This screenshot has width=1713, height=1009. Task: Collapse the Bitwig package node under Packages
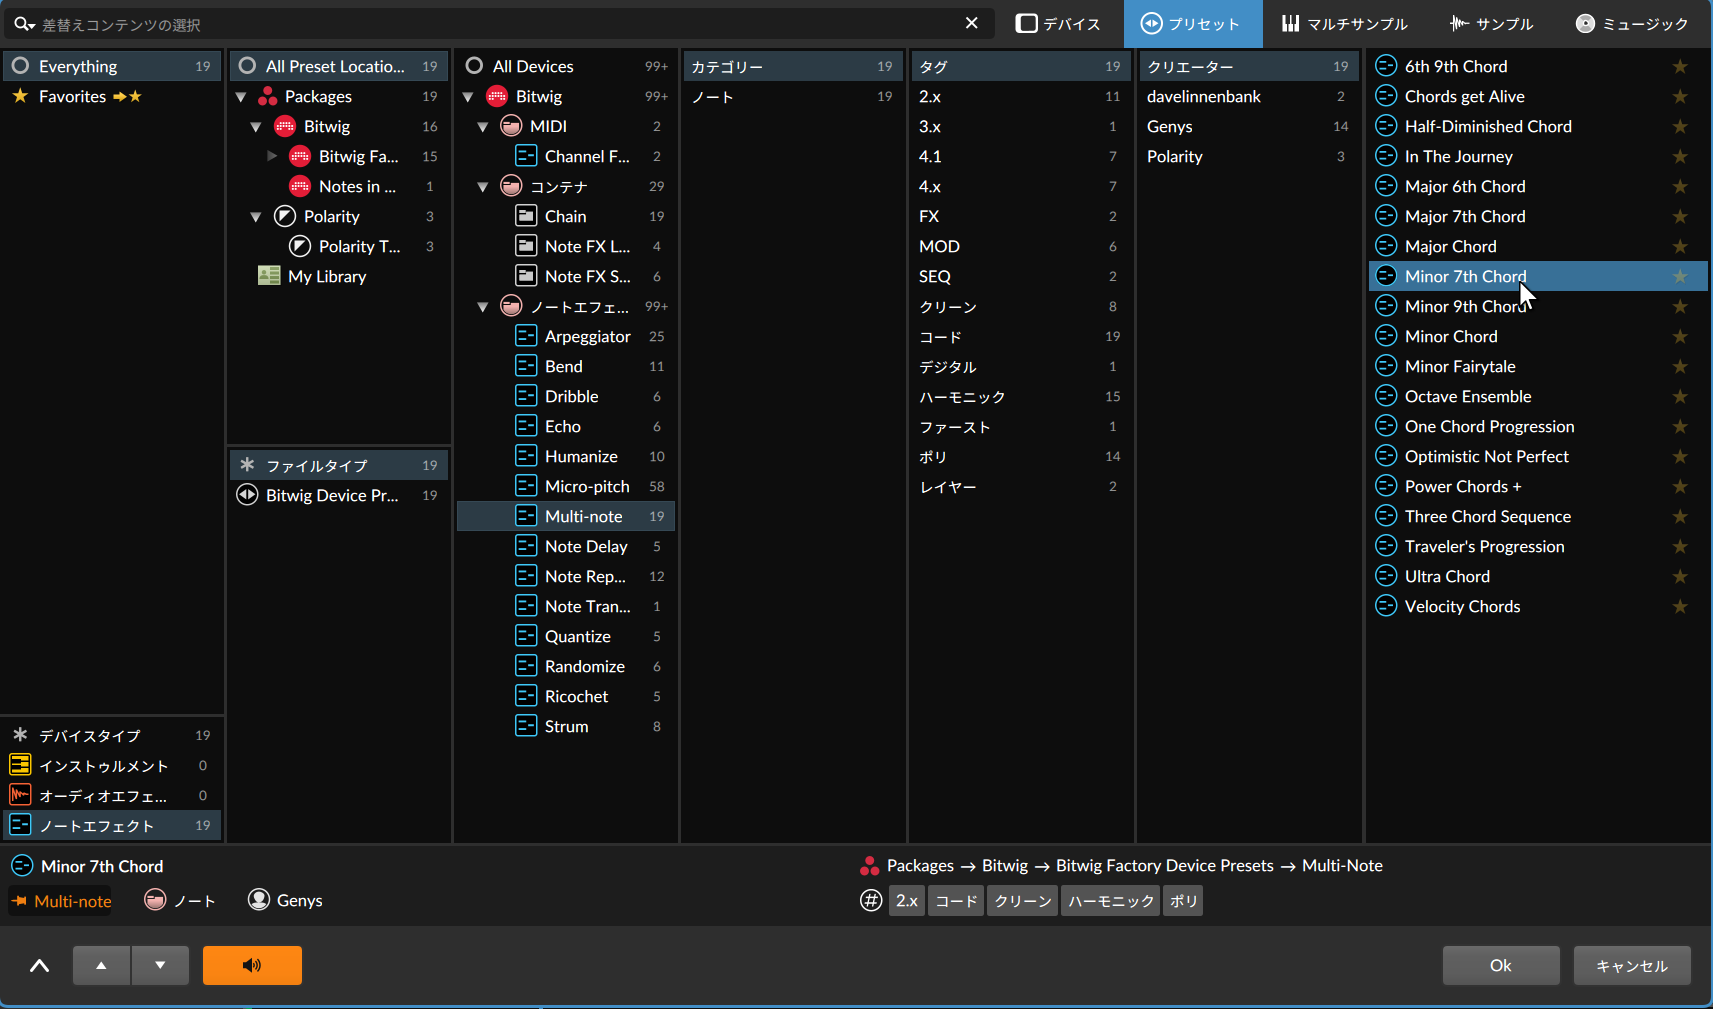[x=256, y=127]
